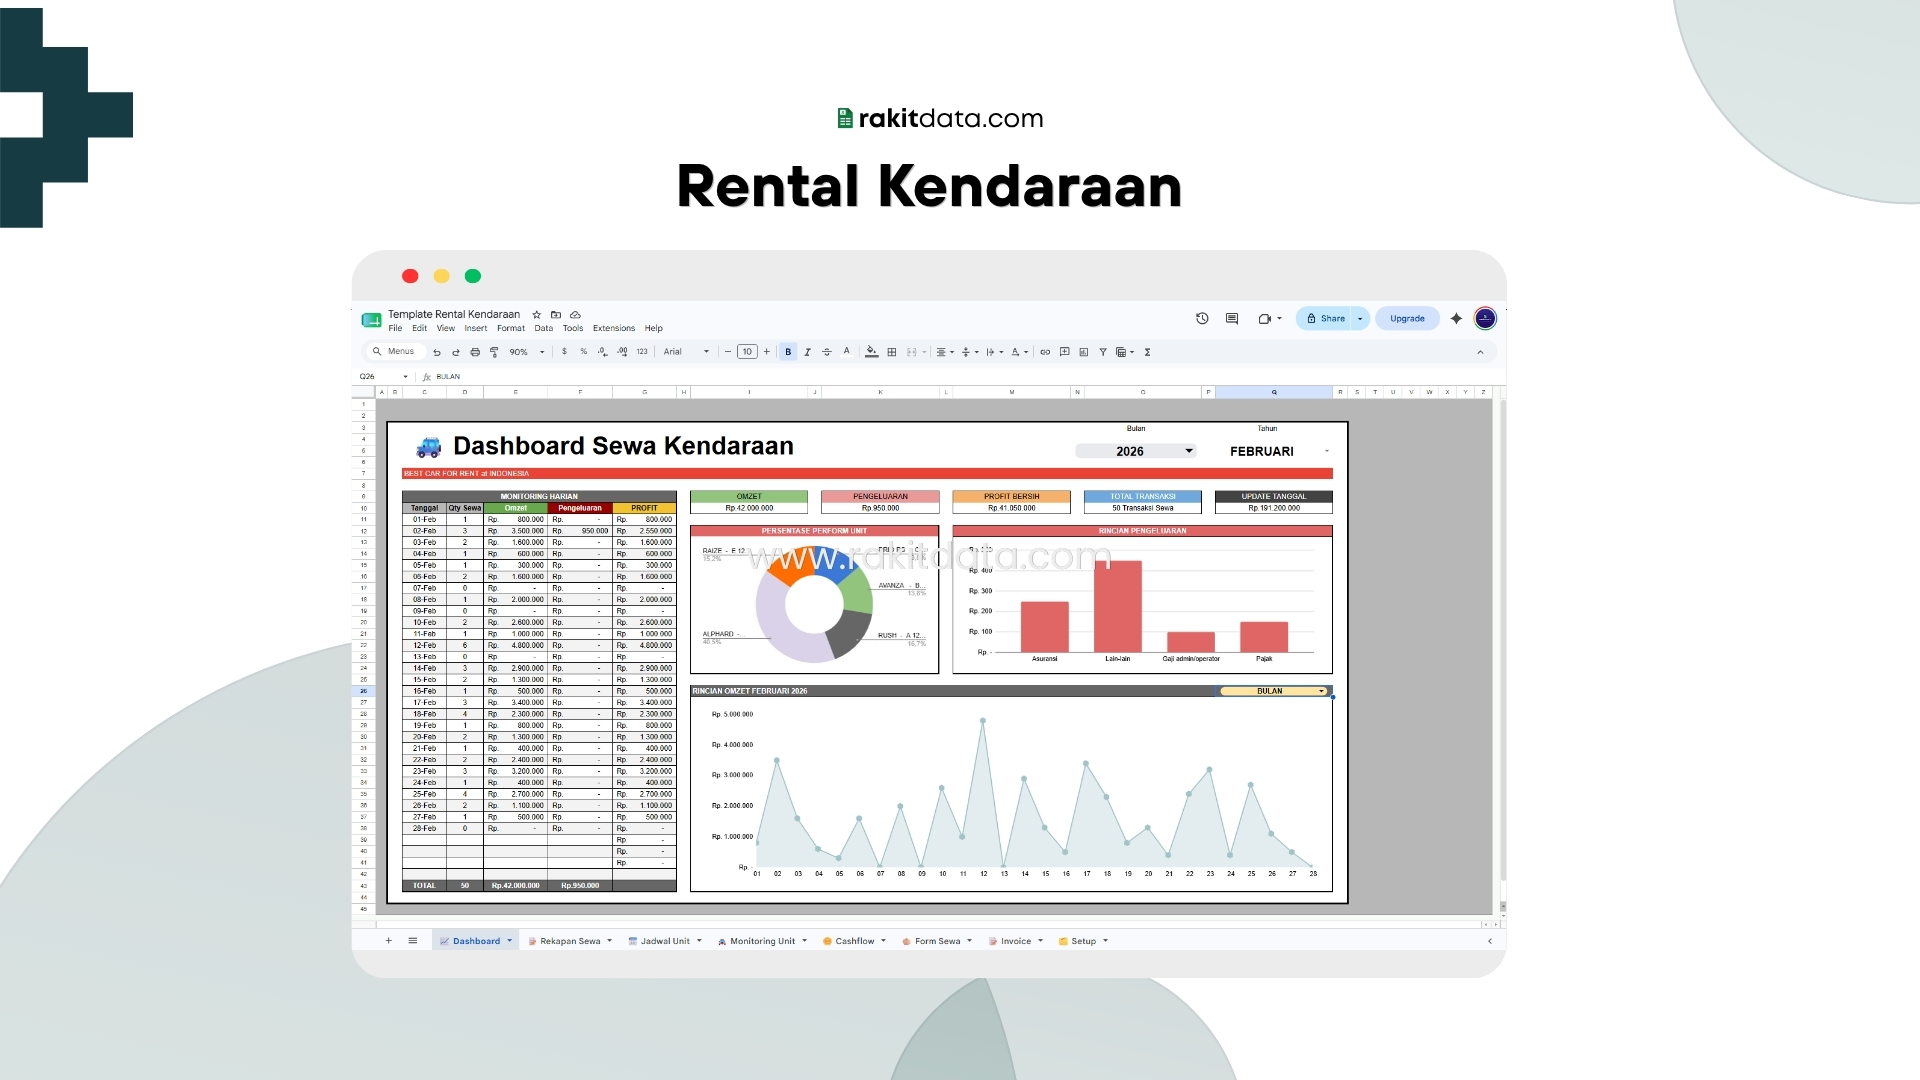
Task: Click the redo icon in the toolbar
Action: coord(456,352)
